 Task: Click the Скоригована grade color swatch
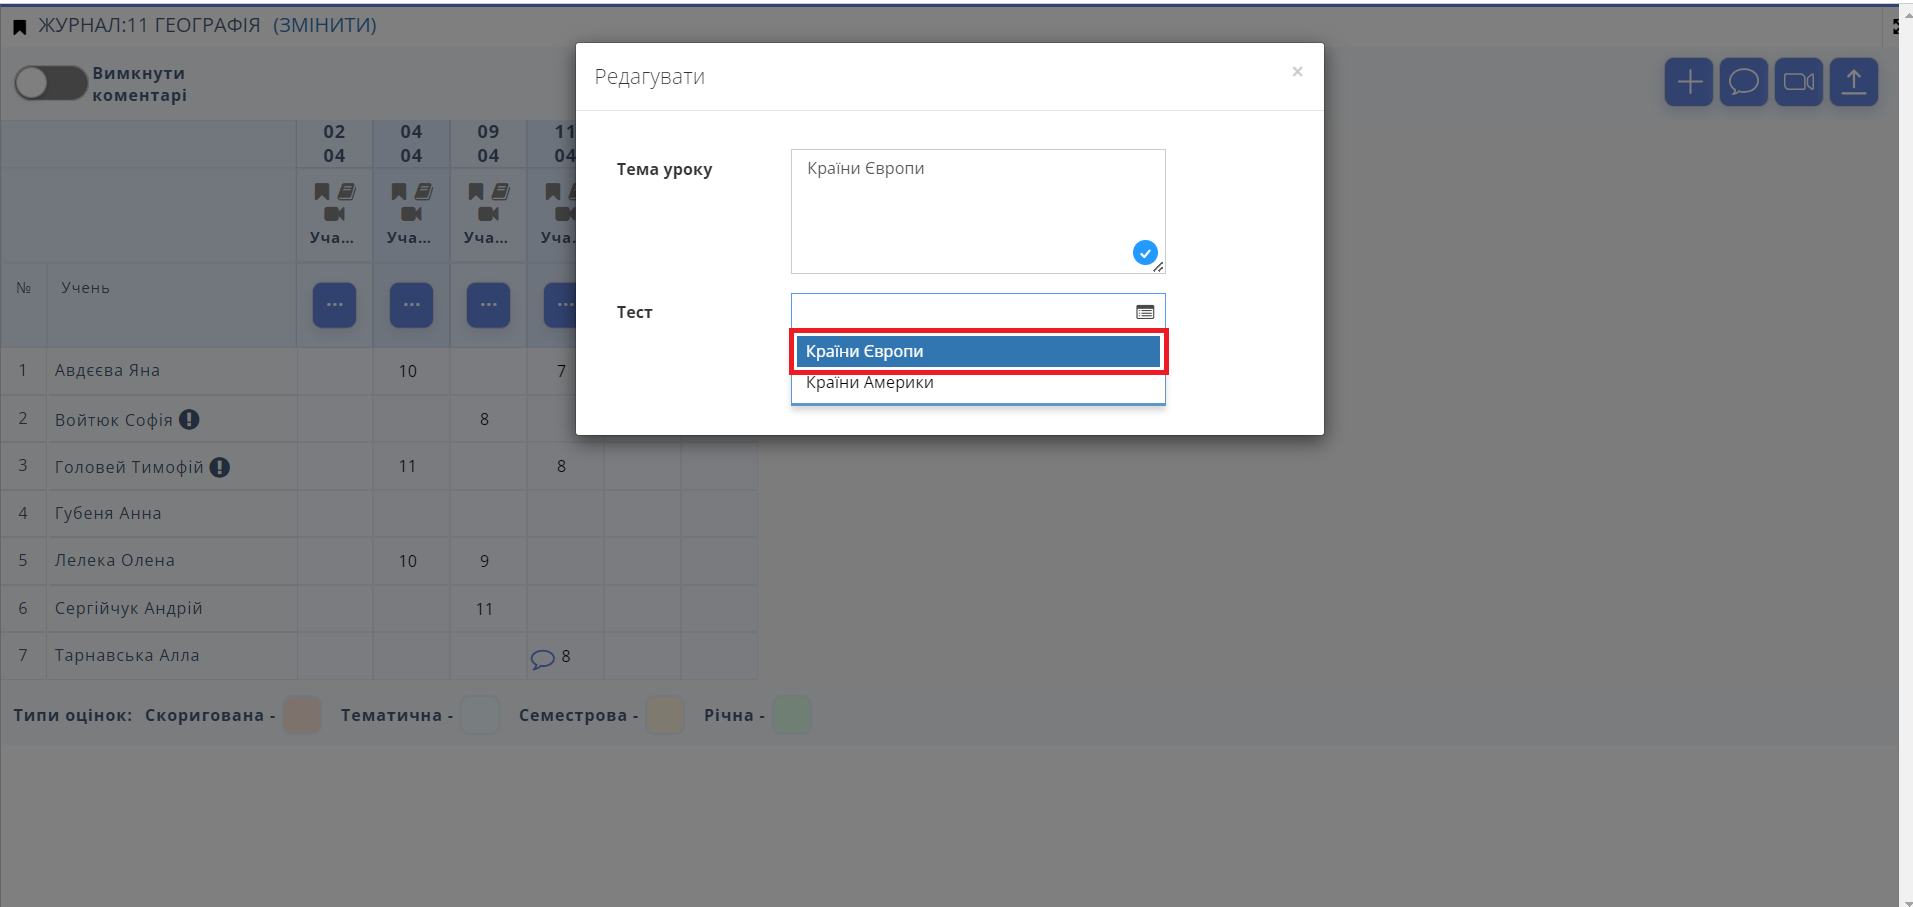(x=302, y=715)
